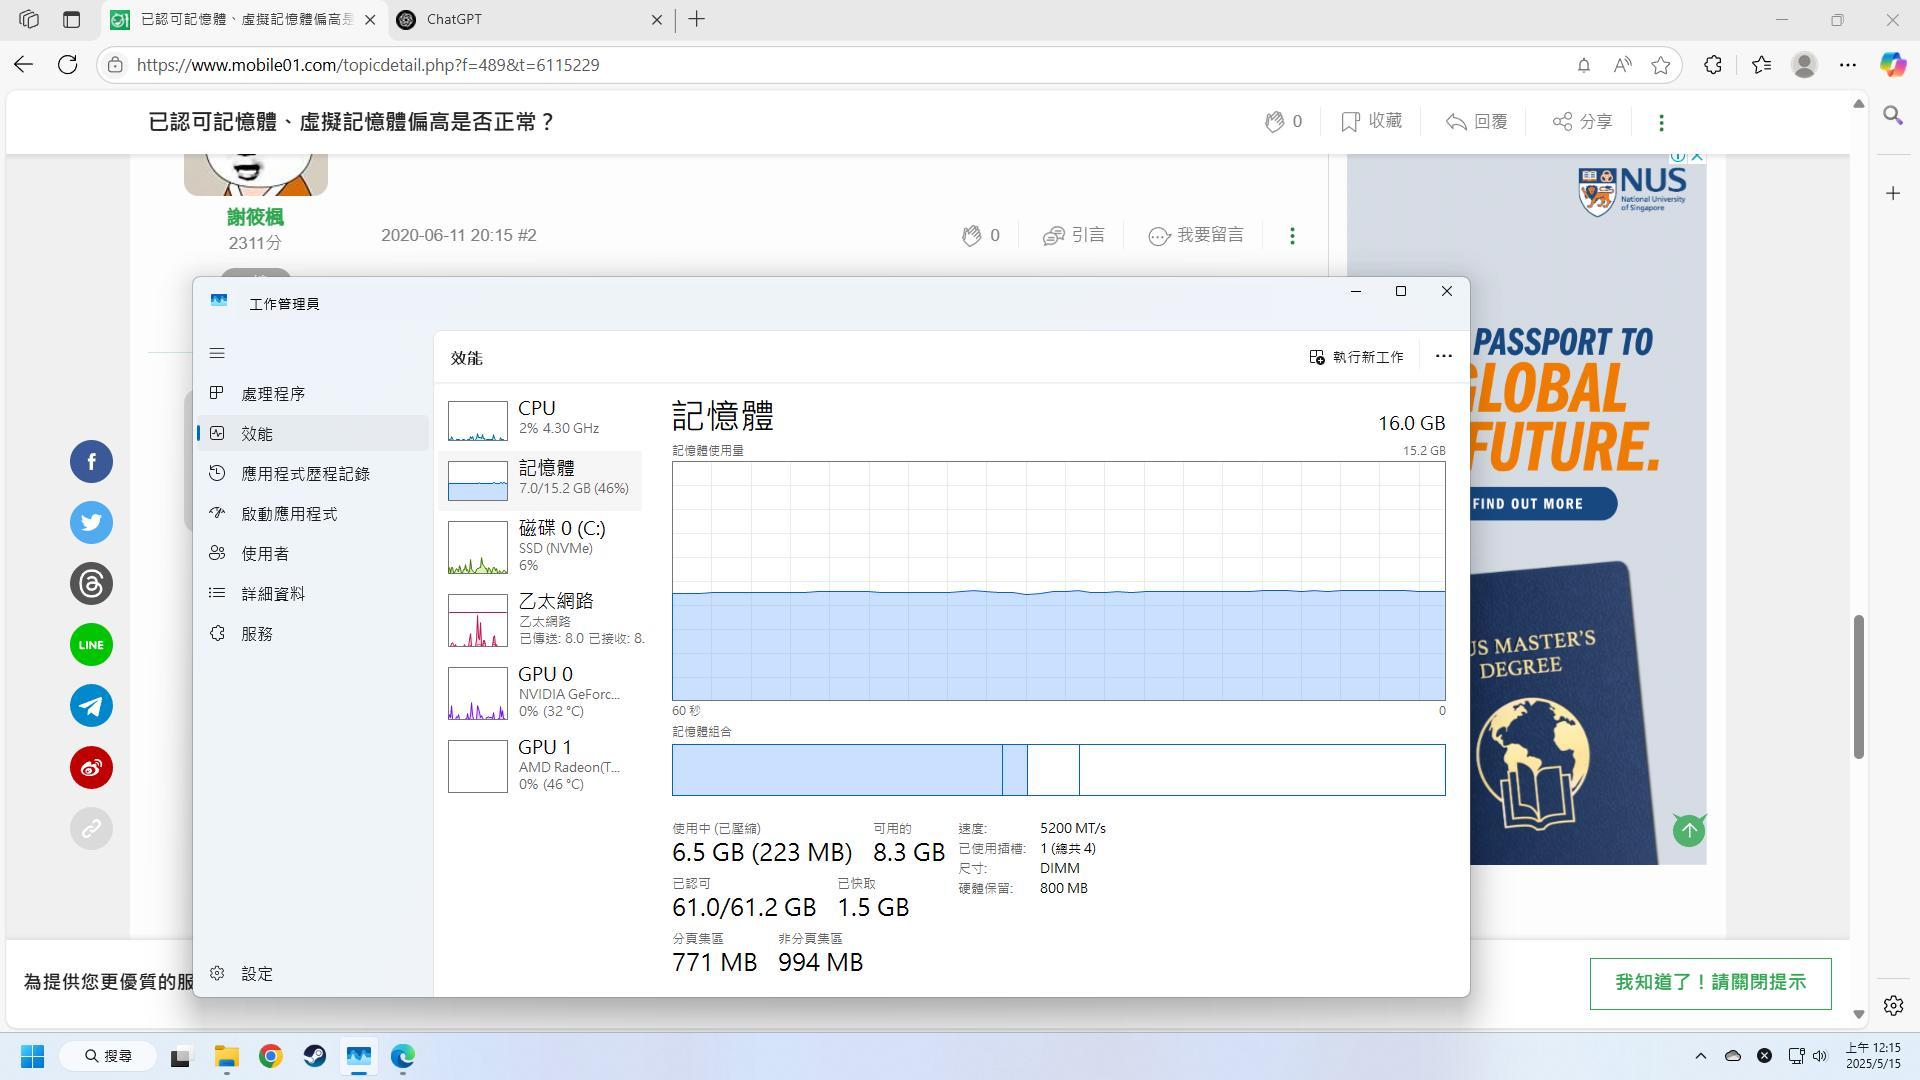Screen dimensions: 1920x1080
Task: Open the ... options menu on the Performance page
Action: (1443, 356)
